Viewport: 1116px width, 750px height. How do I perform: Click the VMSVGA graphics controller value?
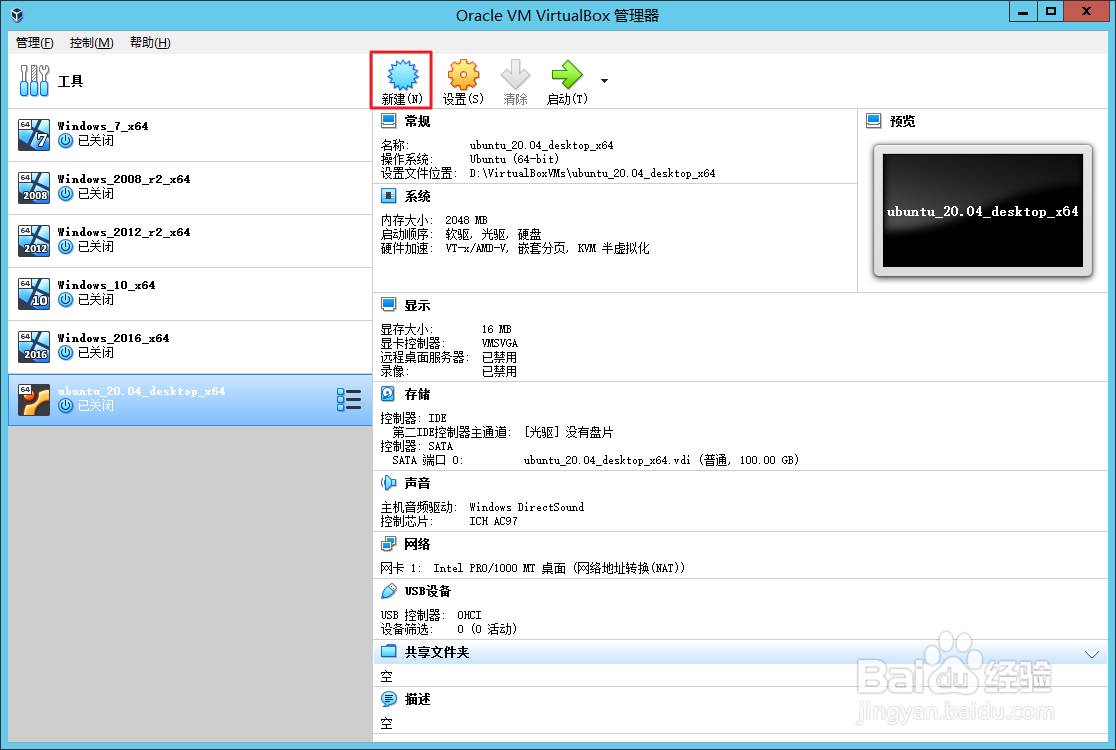(500, 343)
